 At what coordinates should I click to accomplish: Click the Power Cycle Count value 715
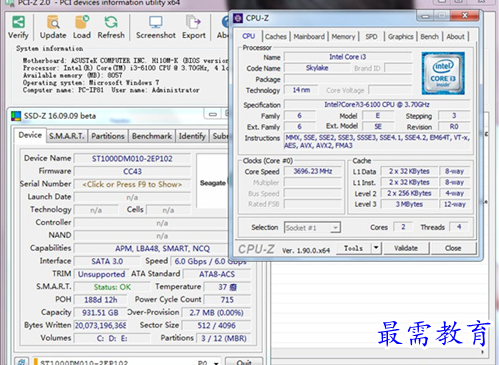point(227,300)
